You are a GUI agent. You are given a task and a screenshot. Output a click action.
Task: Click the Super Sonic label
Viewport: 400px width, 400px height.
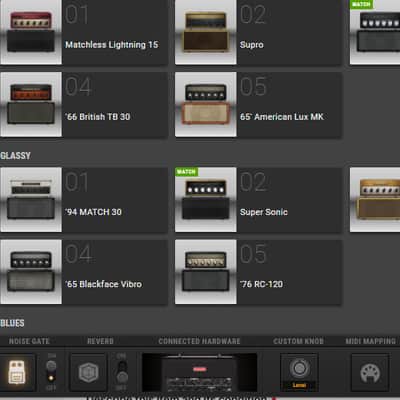(x=264, y=212)
